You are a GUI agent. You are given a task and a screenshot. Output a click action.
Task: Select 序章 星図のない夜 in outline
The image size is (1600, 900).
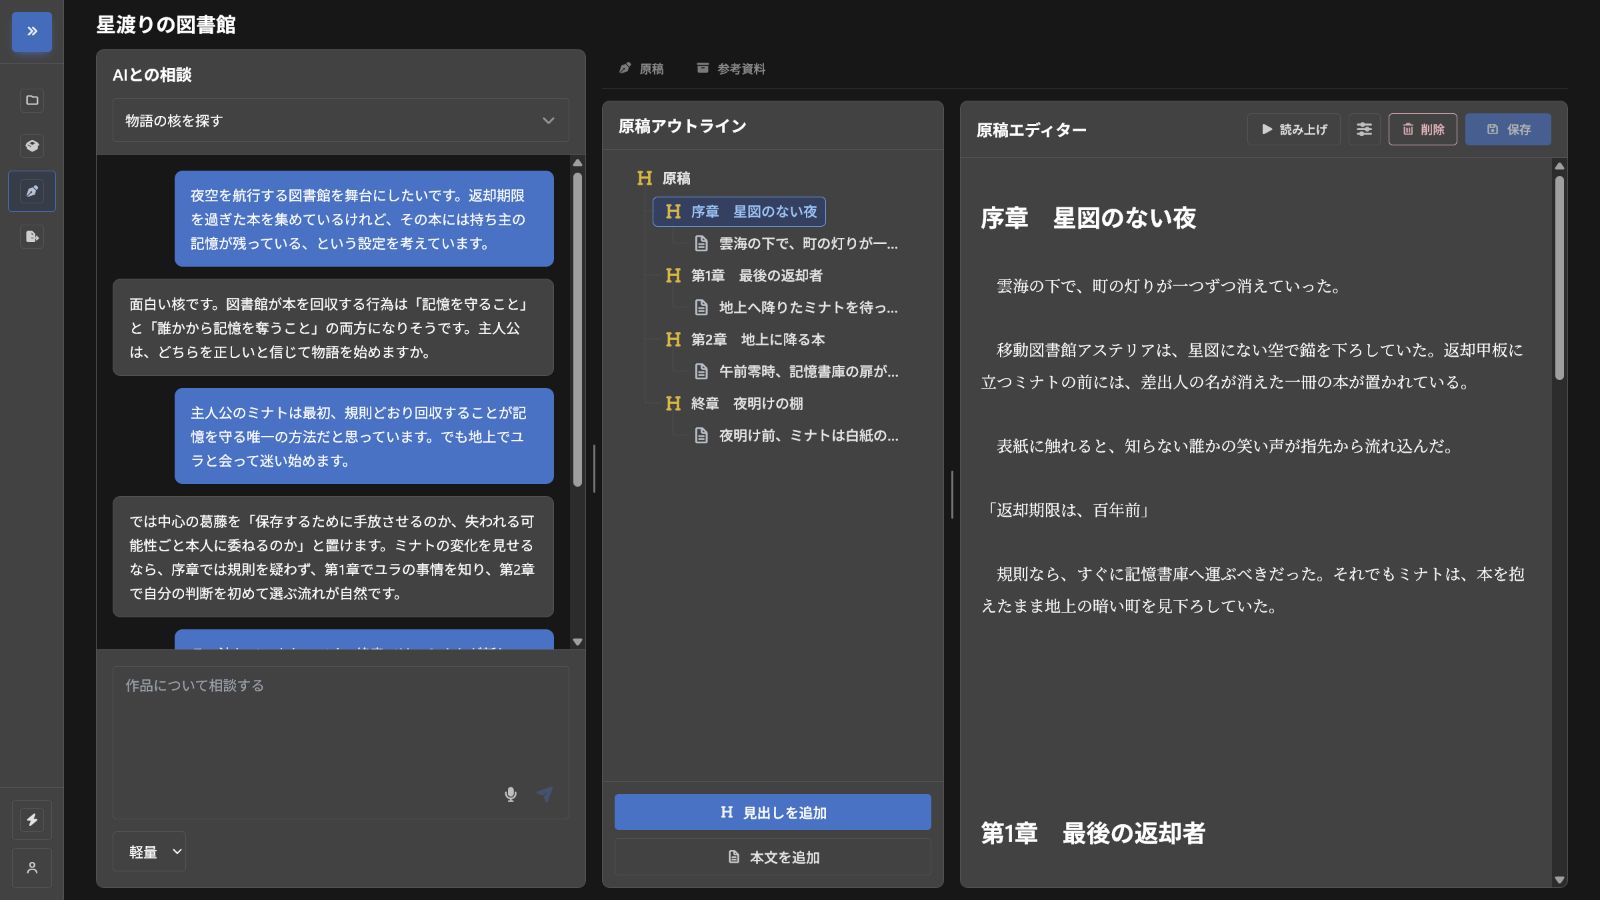click(739, 212)
